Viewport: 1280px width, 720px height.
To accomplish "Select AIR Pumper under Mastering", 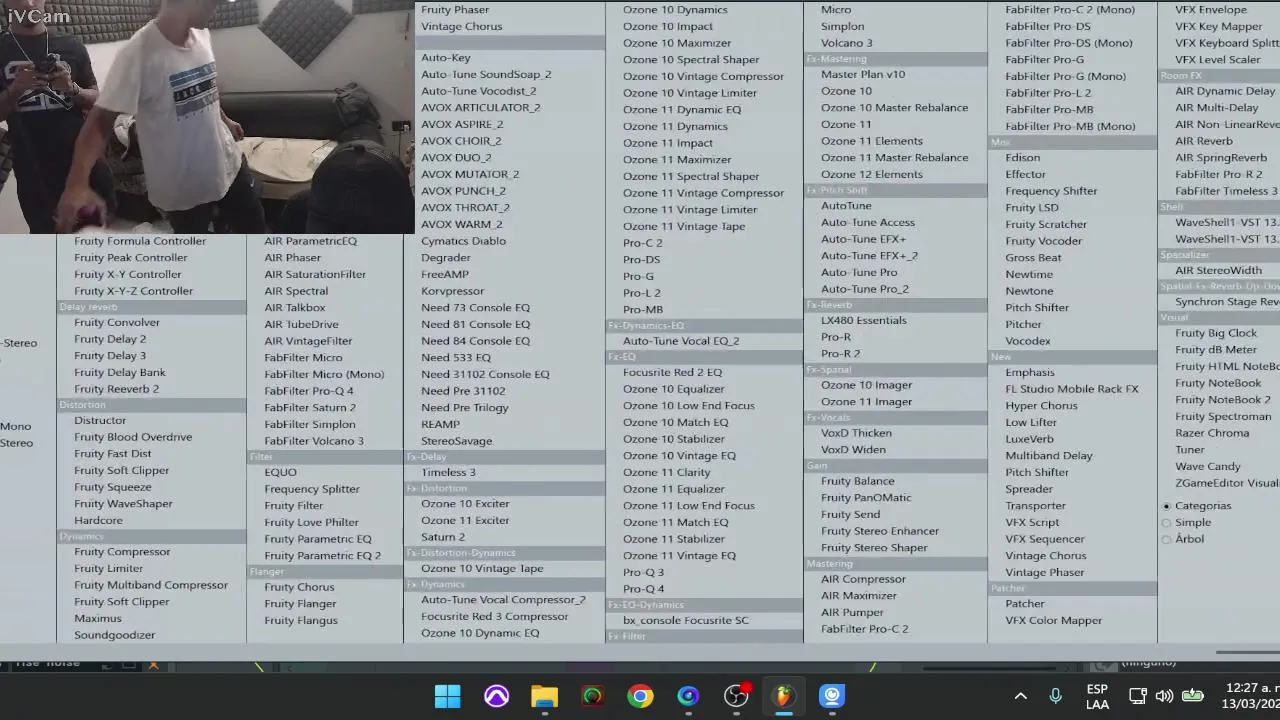I will (x=852, y=612).
